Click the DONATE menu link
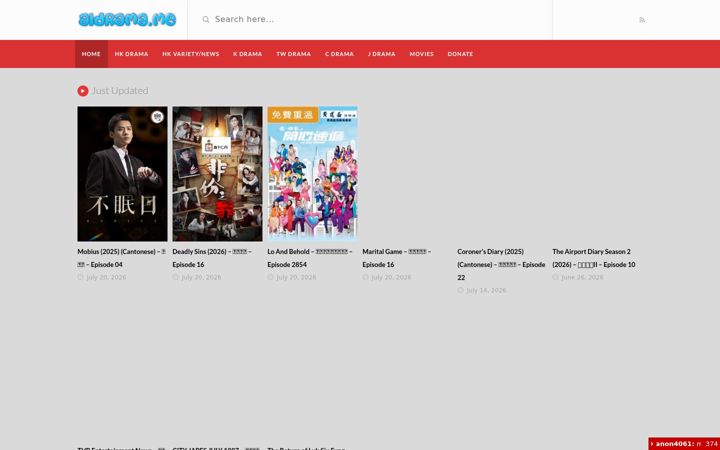This screenshot has height=450, width=720. (x=460, y=54)
